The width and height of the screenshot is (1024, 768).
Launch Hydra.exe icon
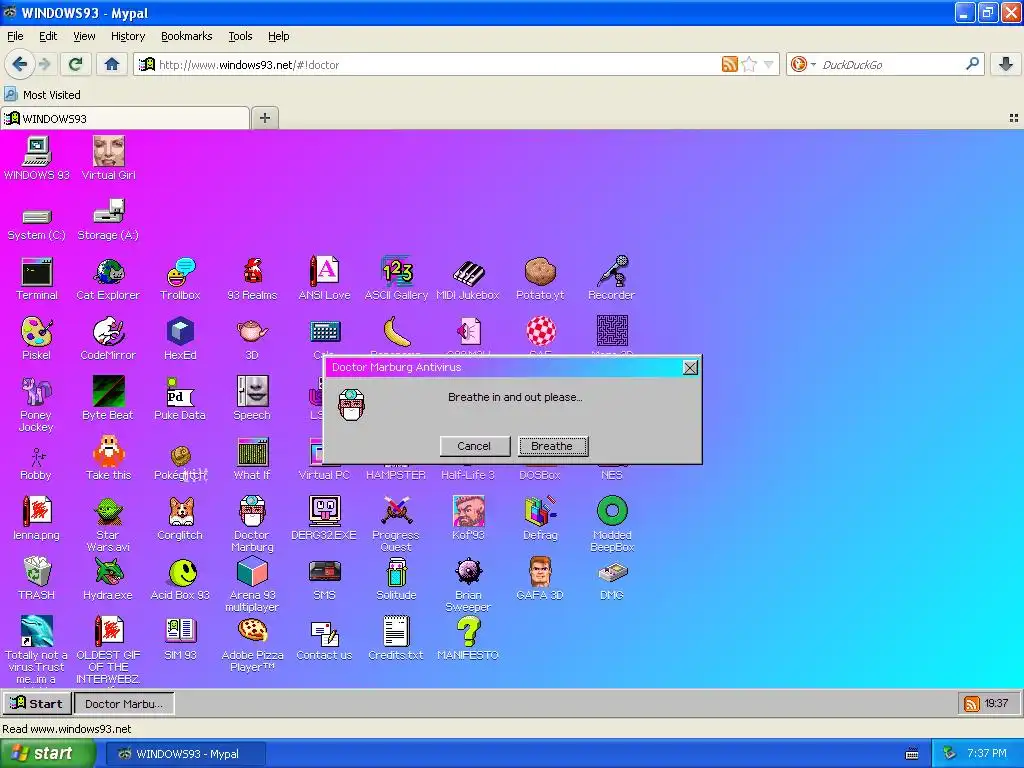coord(108,578)
